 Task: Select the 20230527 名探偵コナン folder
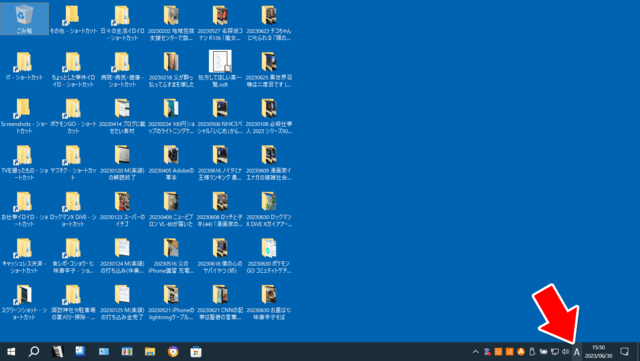pyautogui.click(x=220, y=22)
